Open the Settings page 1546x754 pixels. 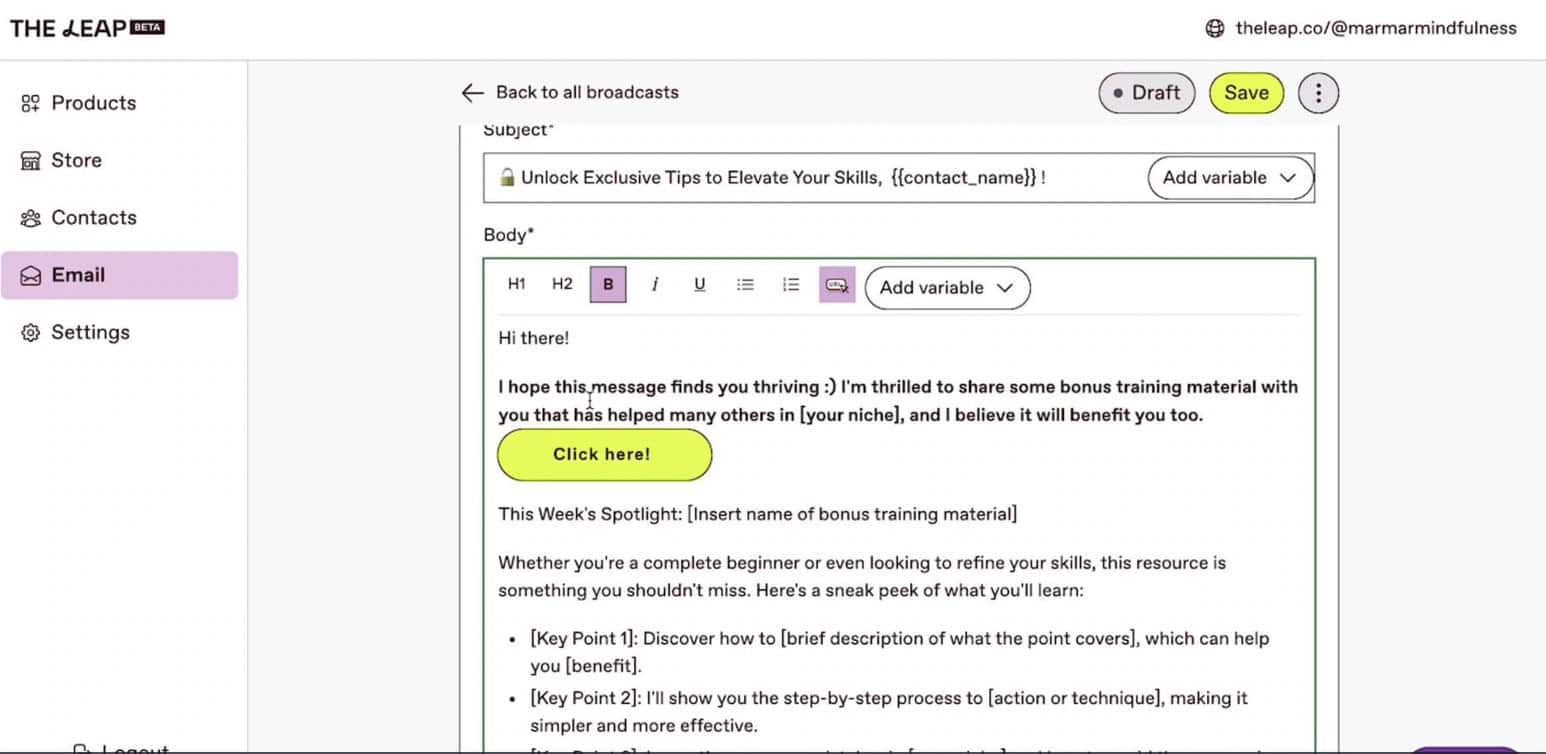[90, 331]
